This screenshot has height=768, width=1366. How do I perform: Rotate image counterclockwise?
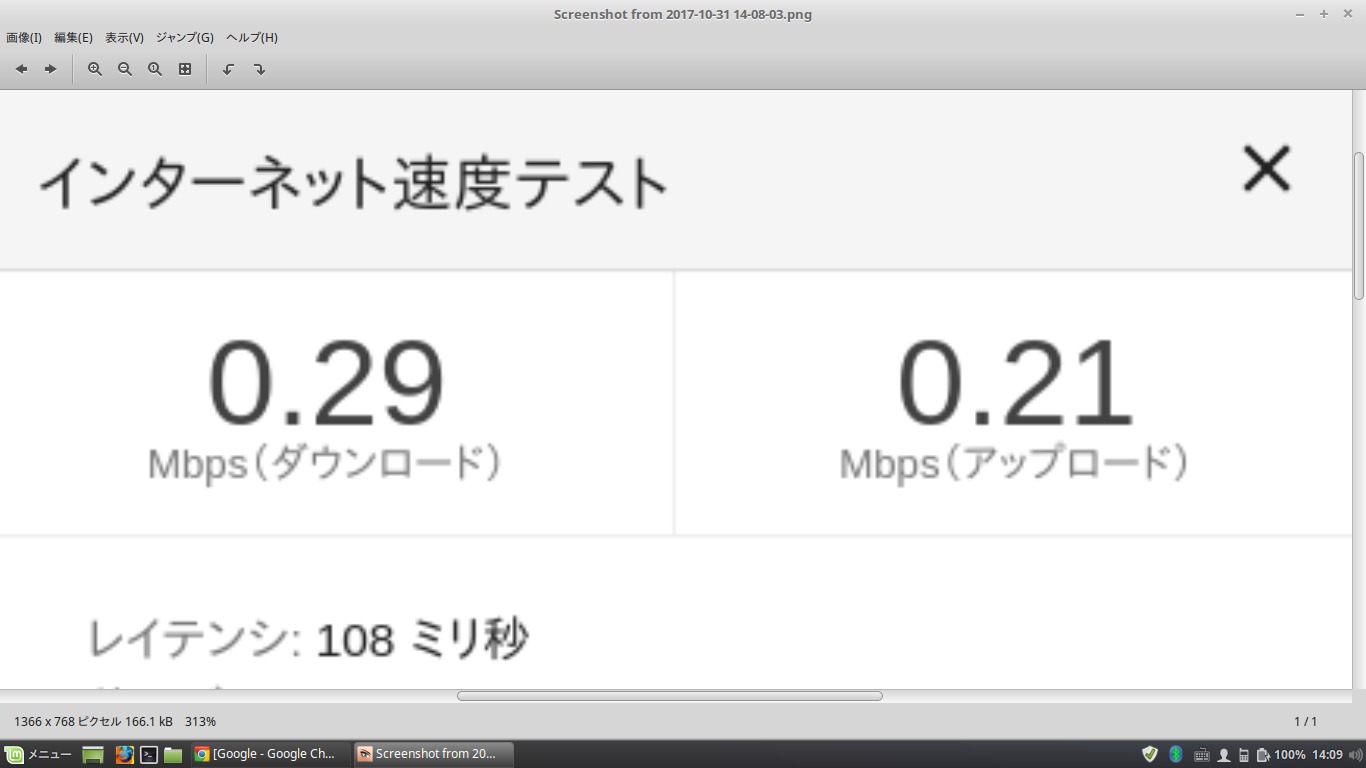point(229,69)
